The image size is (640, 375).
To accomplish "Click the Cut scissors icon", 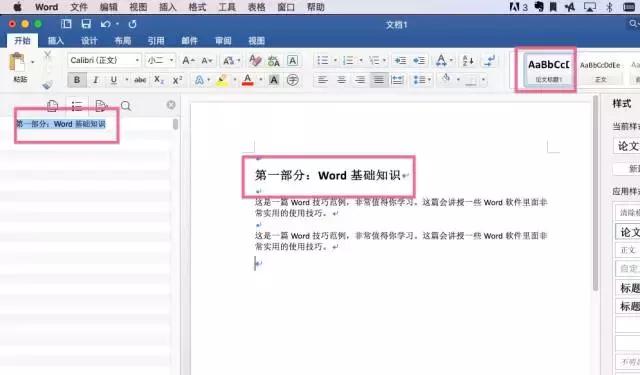I will click(47, 55).
